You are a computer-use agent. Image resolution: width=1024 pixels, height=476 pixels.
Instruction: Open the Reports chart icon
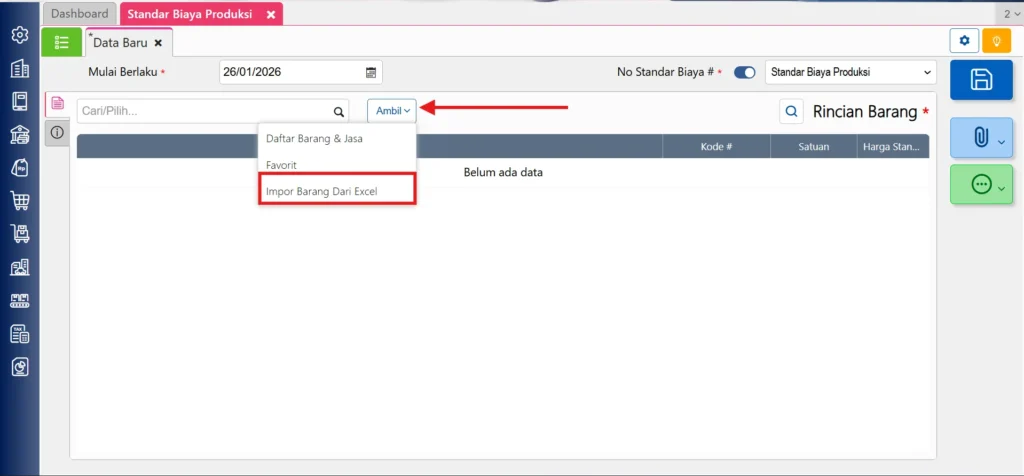pyautogui.click(x=20, y=367)
